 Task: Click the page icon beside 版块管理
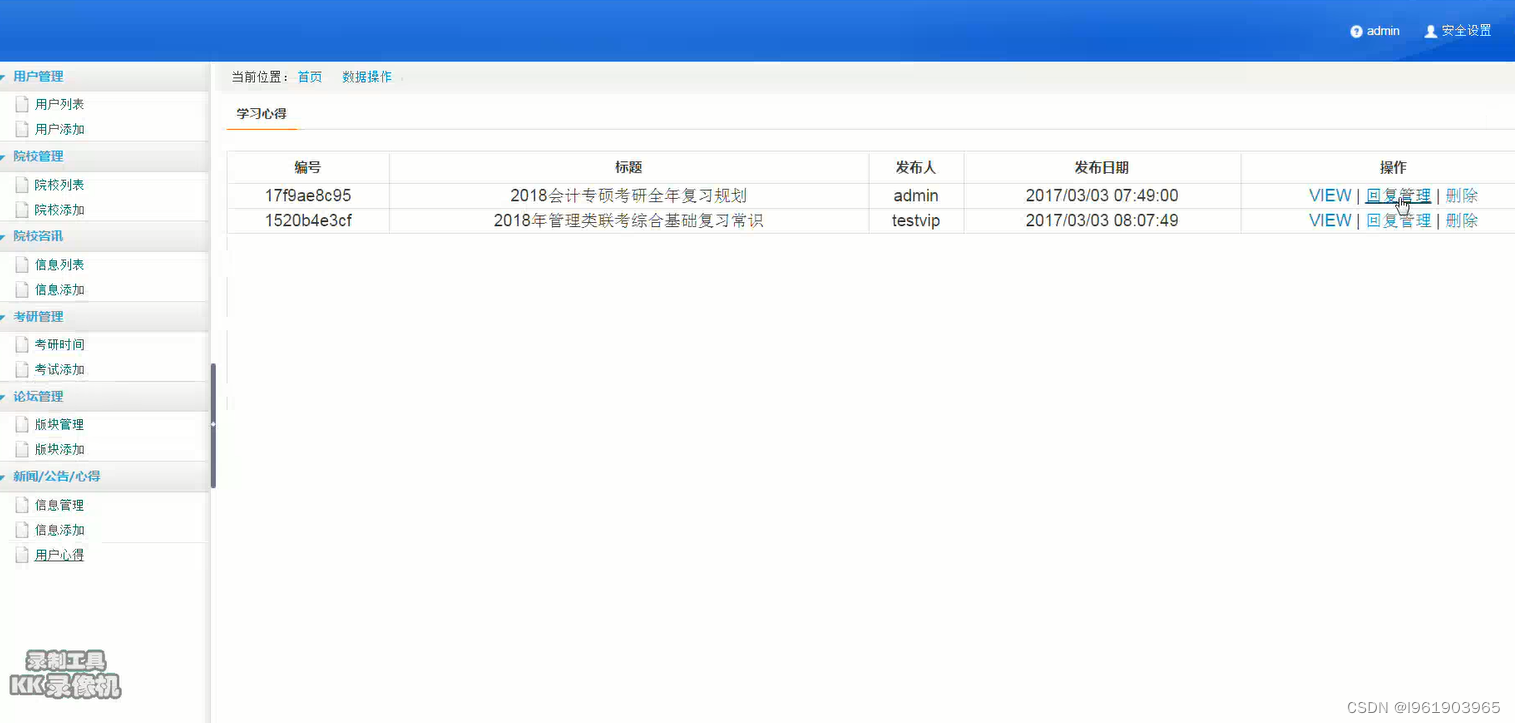point(22,424)
